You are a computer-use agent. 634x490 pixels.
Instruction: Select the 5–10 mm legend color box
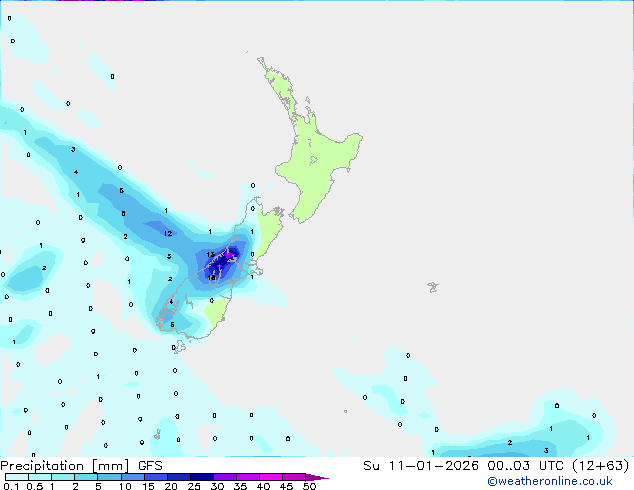pyautogui.click(x=109, y=477)
